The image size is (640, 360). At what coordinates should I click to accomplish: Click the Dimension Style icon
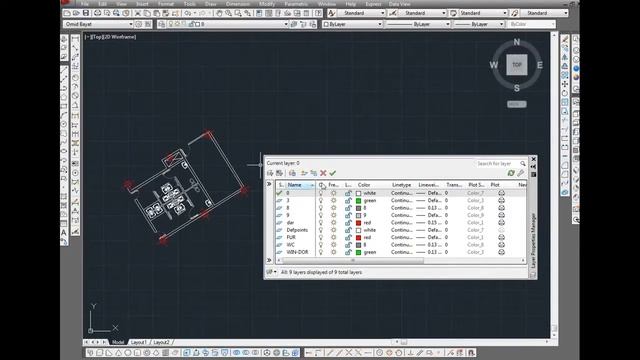393,13
